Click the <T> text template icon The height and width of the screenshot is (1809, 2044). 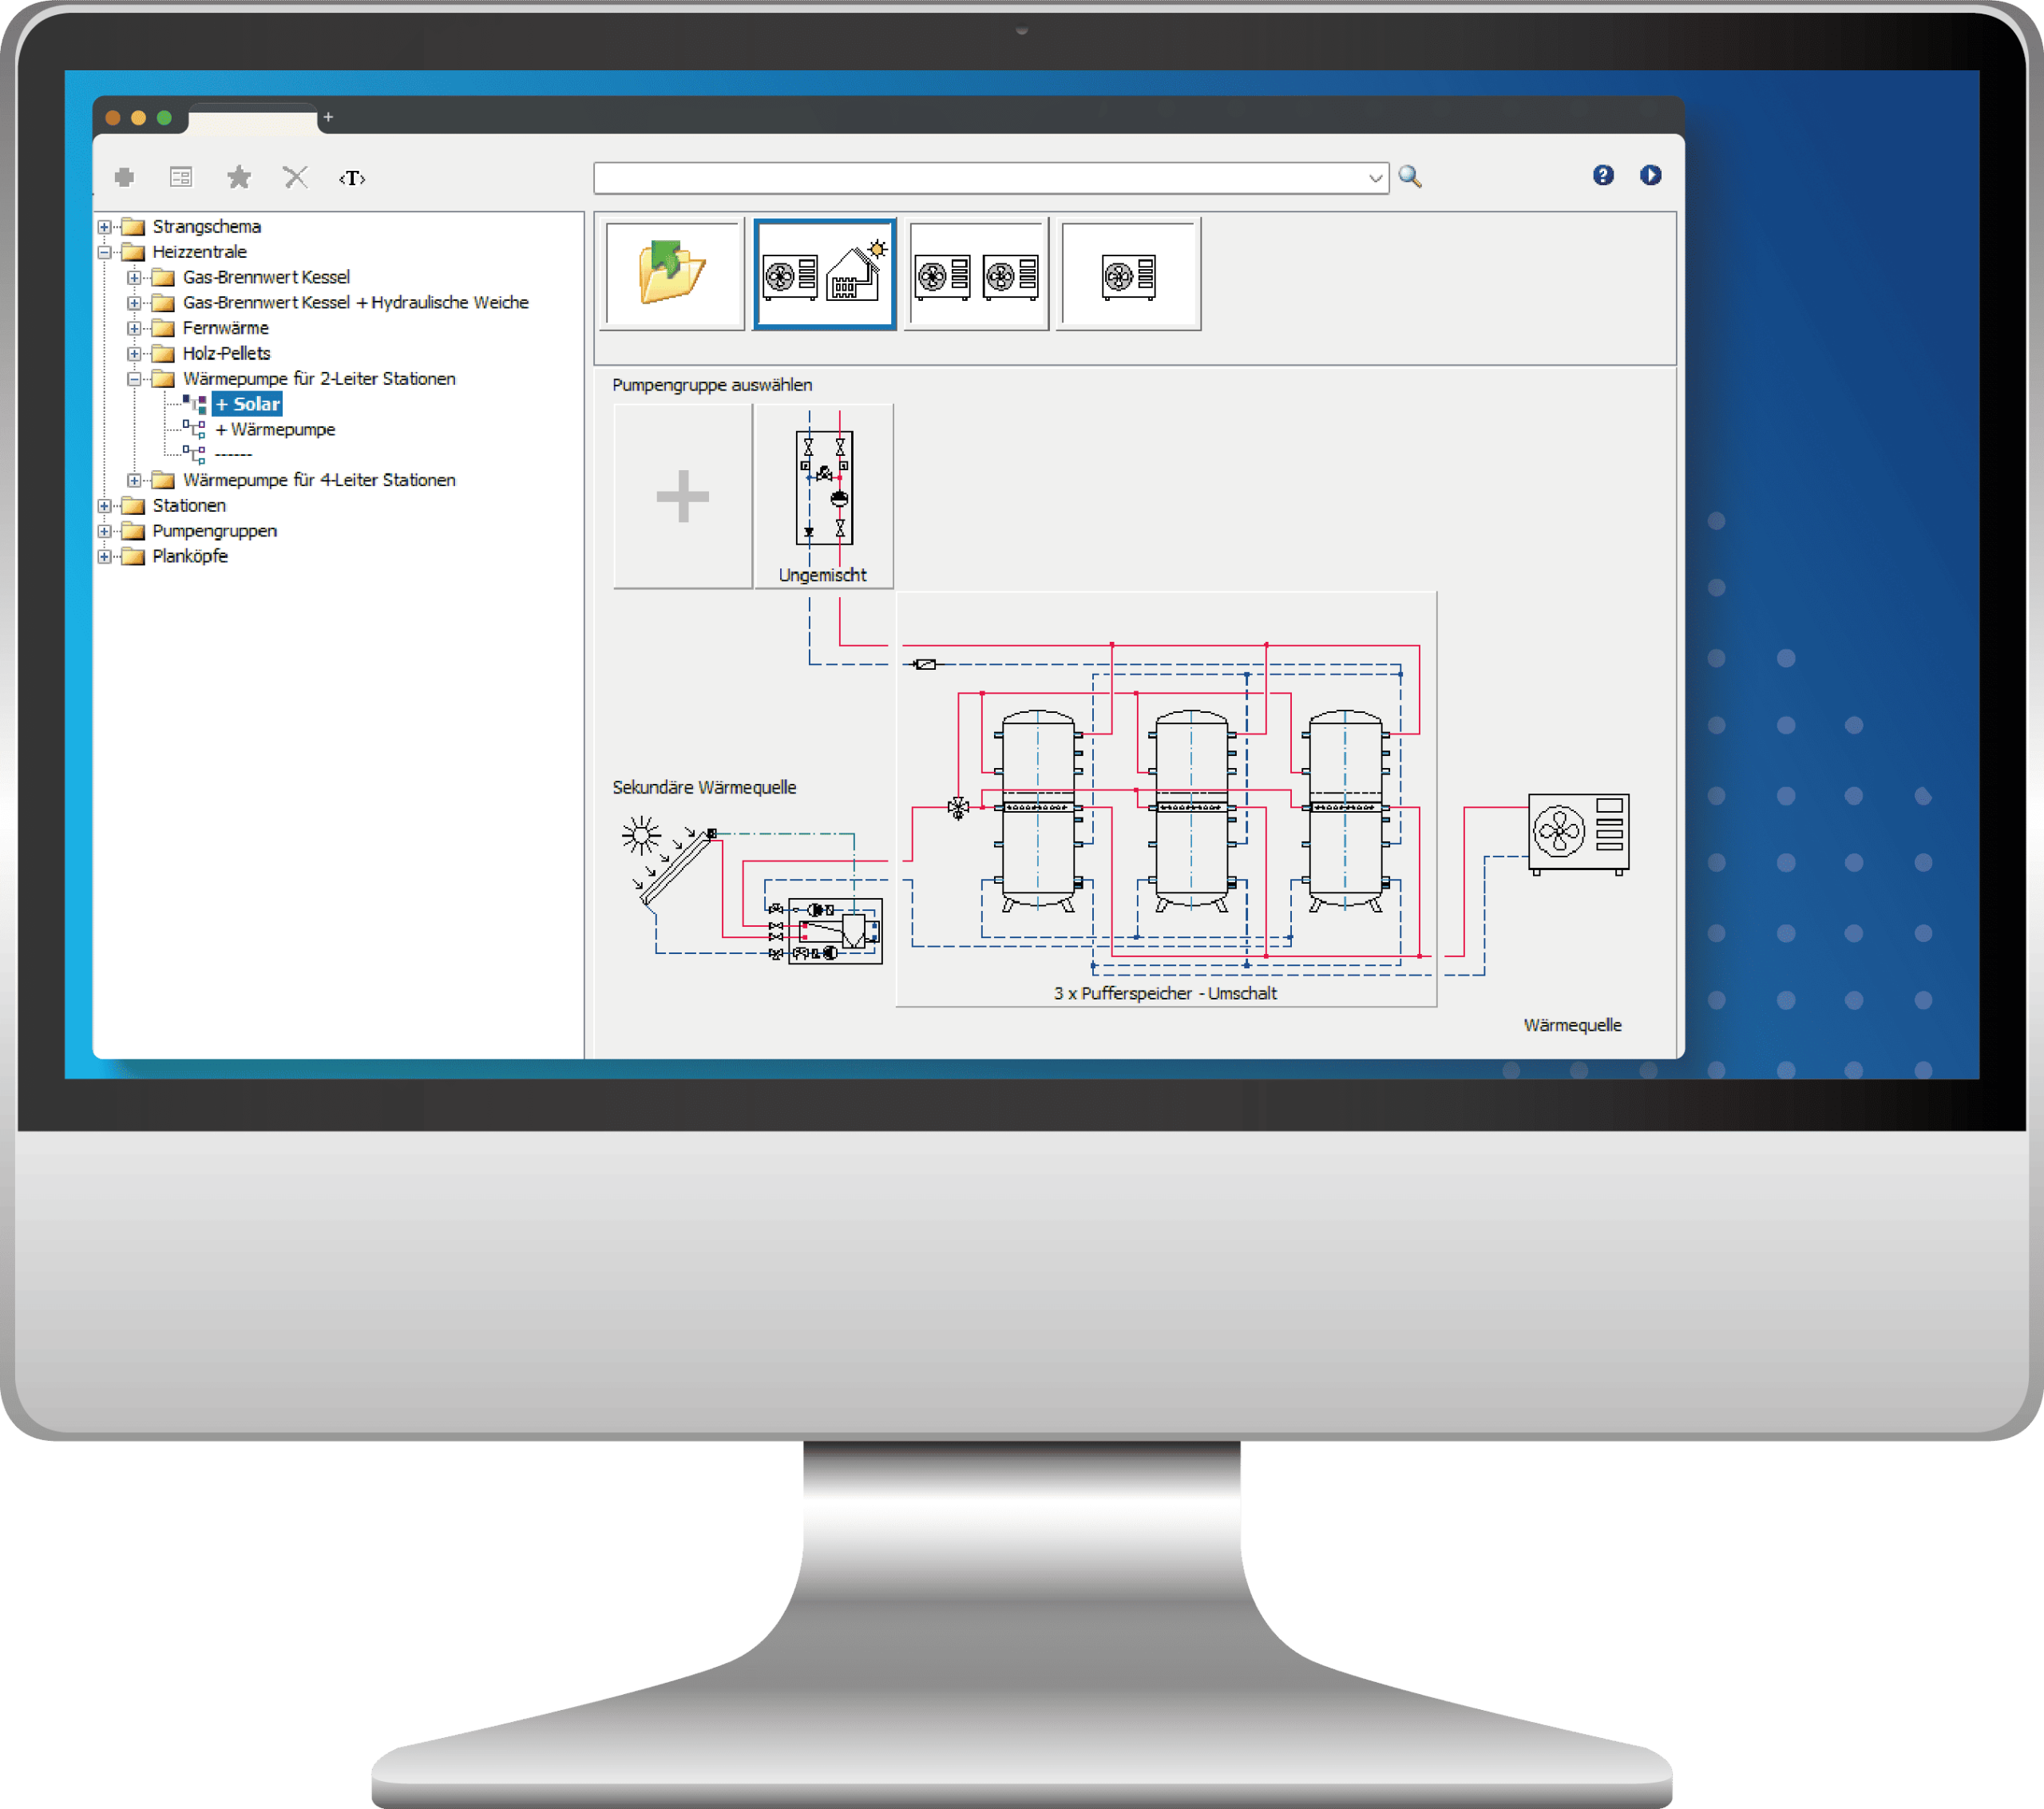click(352, 178)
